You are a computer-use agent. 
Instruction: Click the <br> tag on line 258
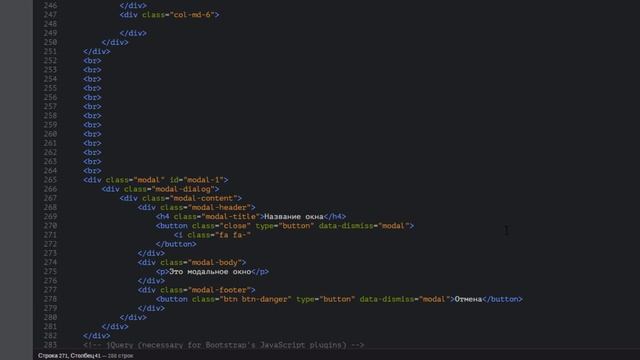pos(92,116)
